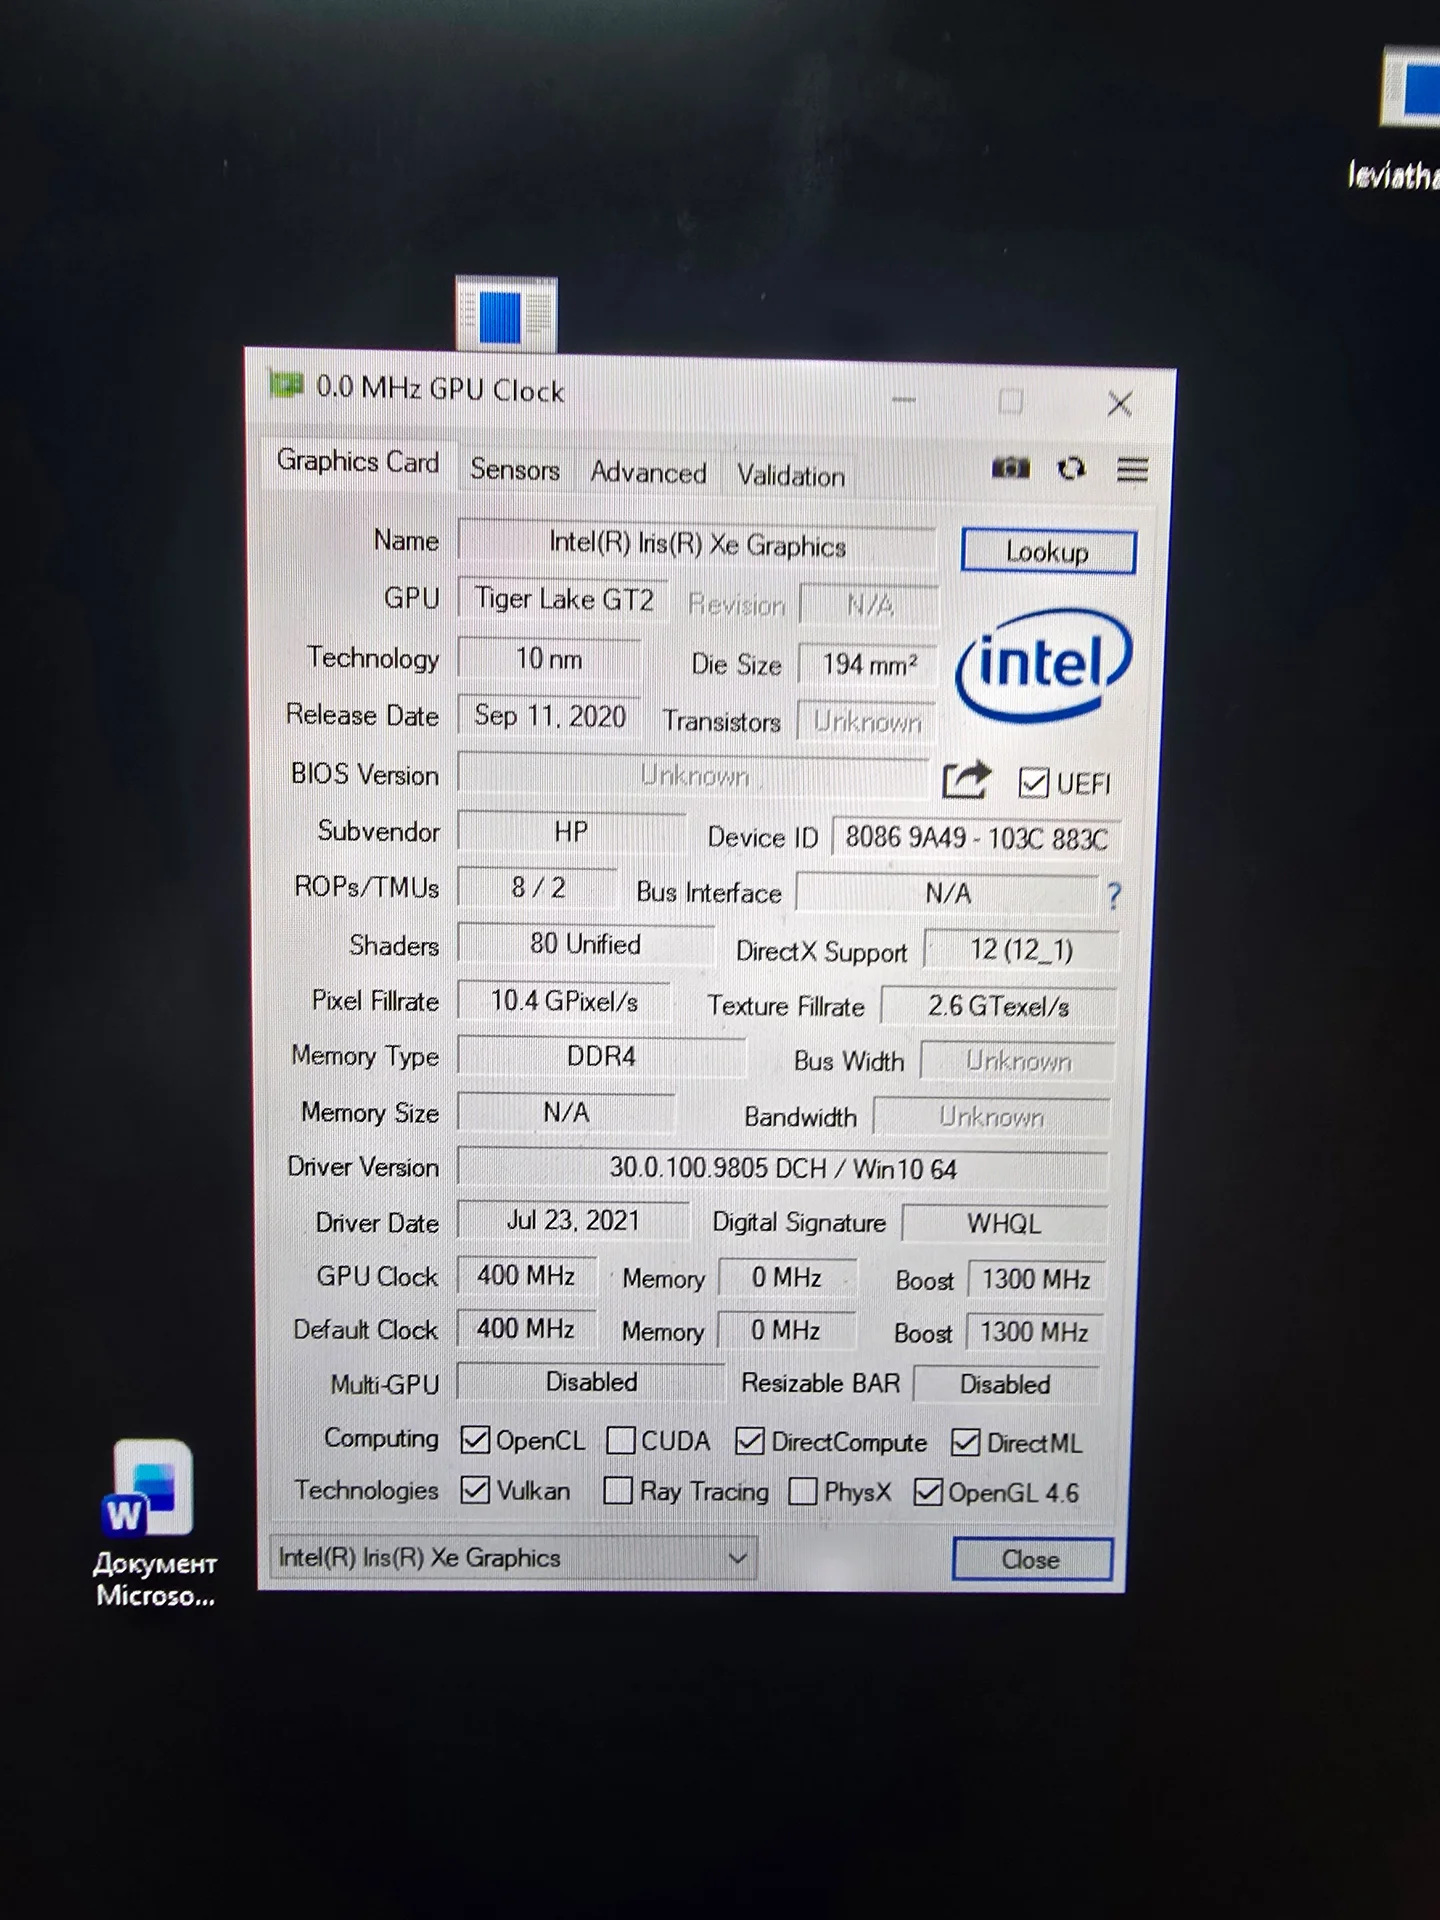
Task: Open the hamburger menu icon
Action: 1132,469
